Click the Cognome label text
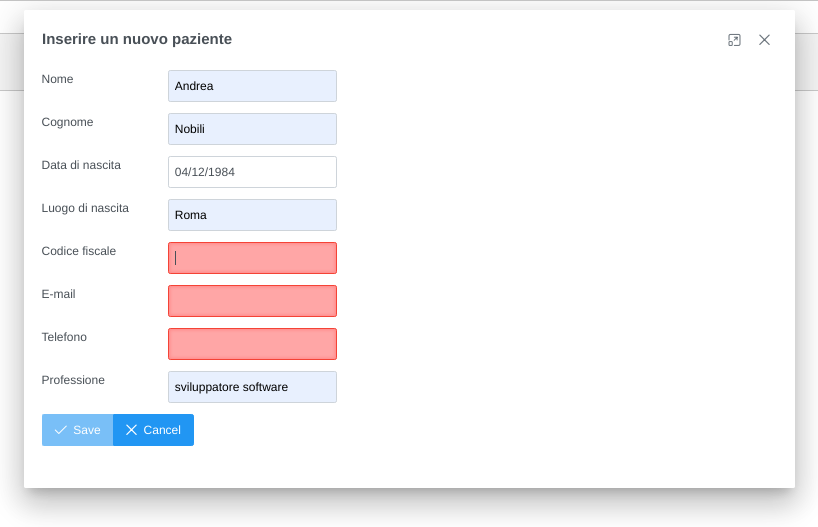Screen dimensions: 818x527 click(67, 122)
